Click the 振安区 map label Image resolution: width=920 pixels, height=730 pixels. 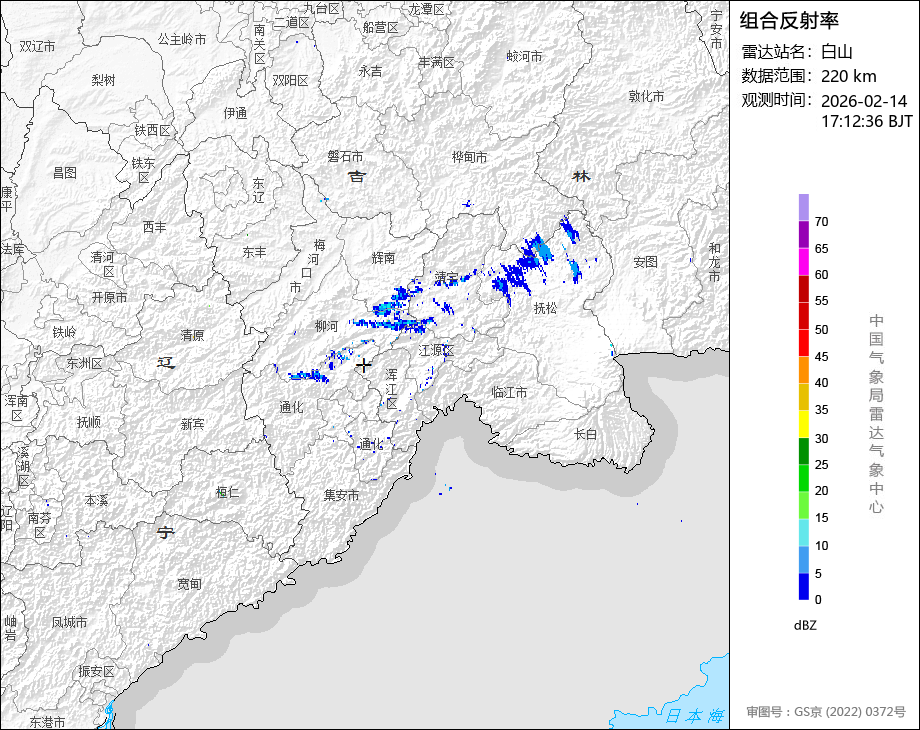pos(96,671)
